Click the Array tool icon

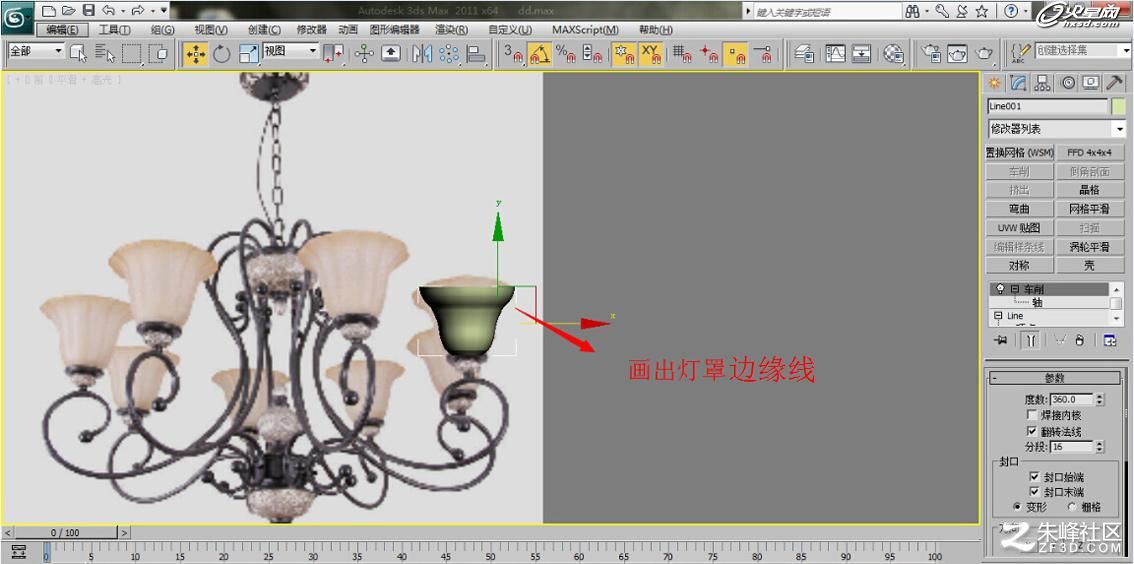pos(449,54)
